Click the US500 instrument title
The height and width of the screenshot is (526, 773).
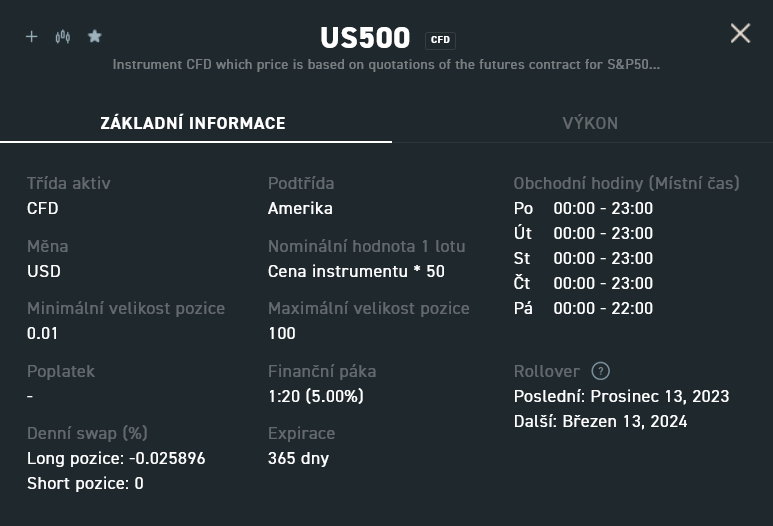365,37
